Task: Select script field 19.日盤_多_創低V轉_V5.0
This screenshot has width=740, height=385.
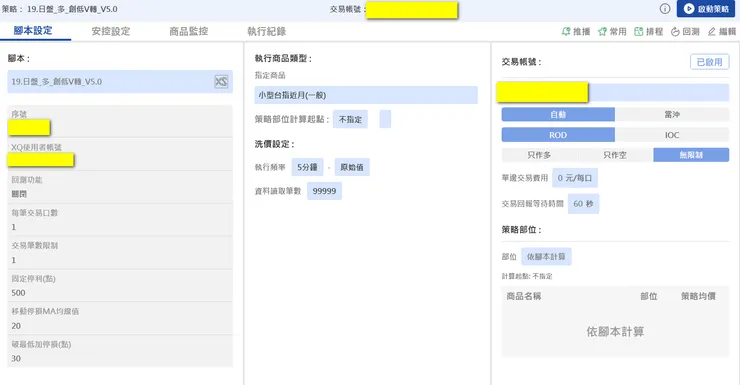Action: [120, 82]
